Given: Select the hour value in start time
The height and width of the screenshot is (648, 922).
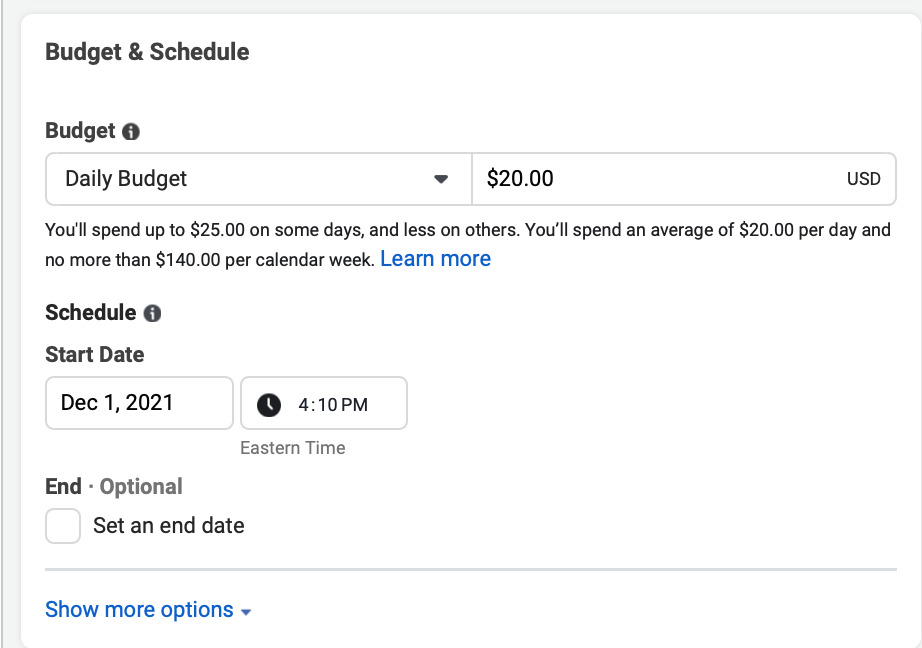Looking at the screenshot, I should coord(304,405).
